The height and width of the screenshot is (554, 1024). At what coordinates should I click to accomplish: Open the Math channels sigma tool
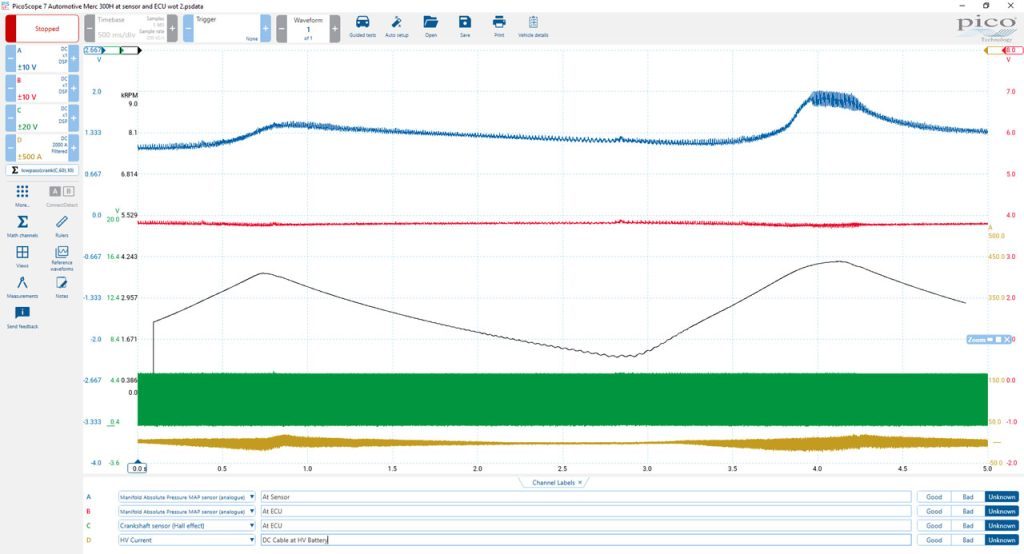(x=22, y=225)
